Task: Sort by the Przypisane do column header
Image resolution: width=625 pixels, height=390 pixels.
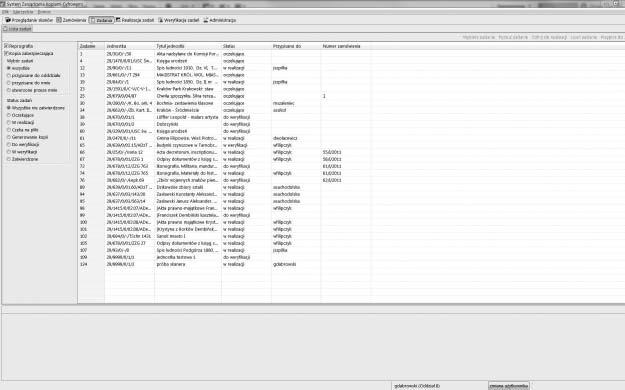Action: point(296,46)
